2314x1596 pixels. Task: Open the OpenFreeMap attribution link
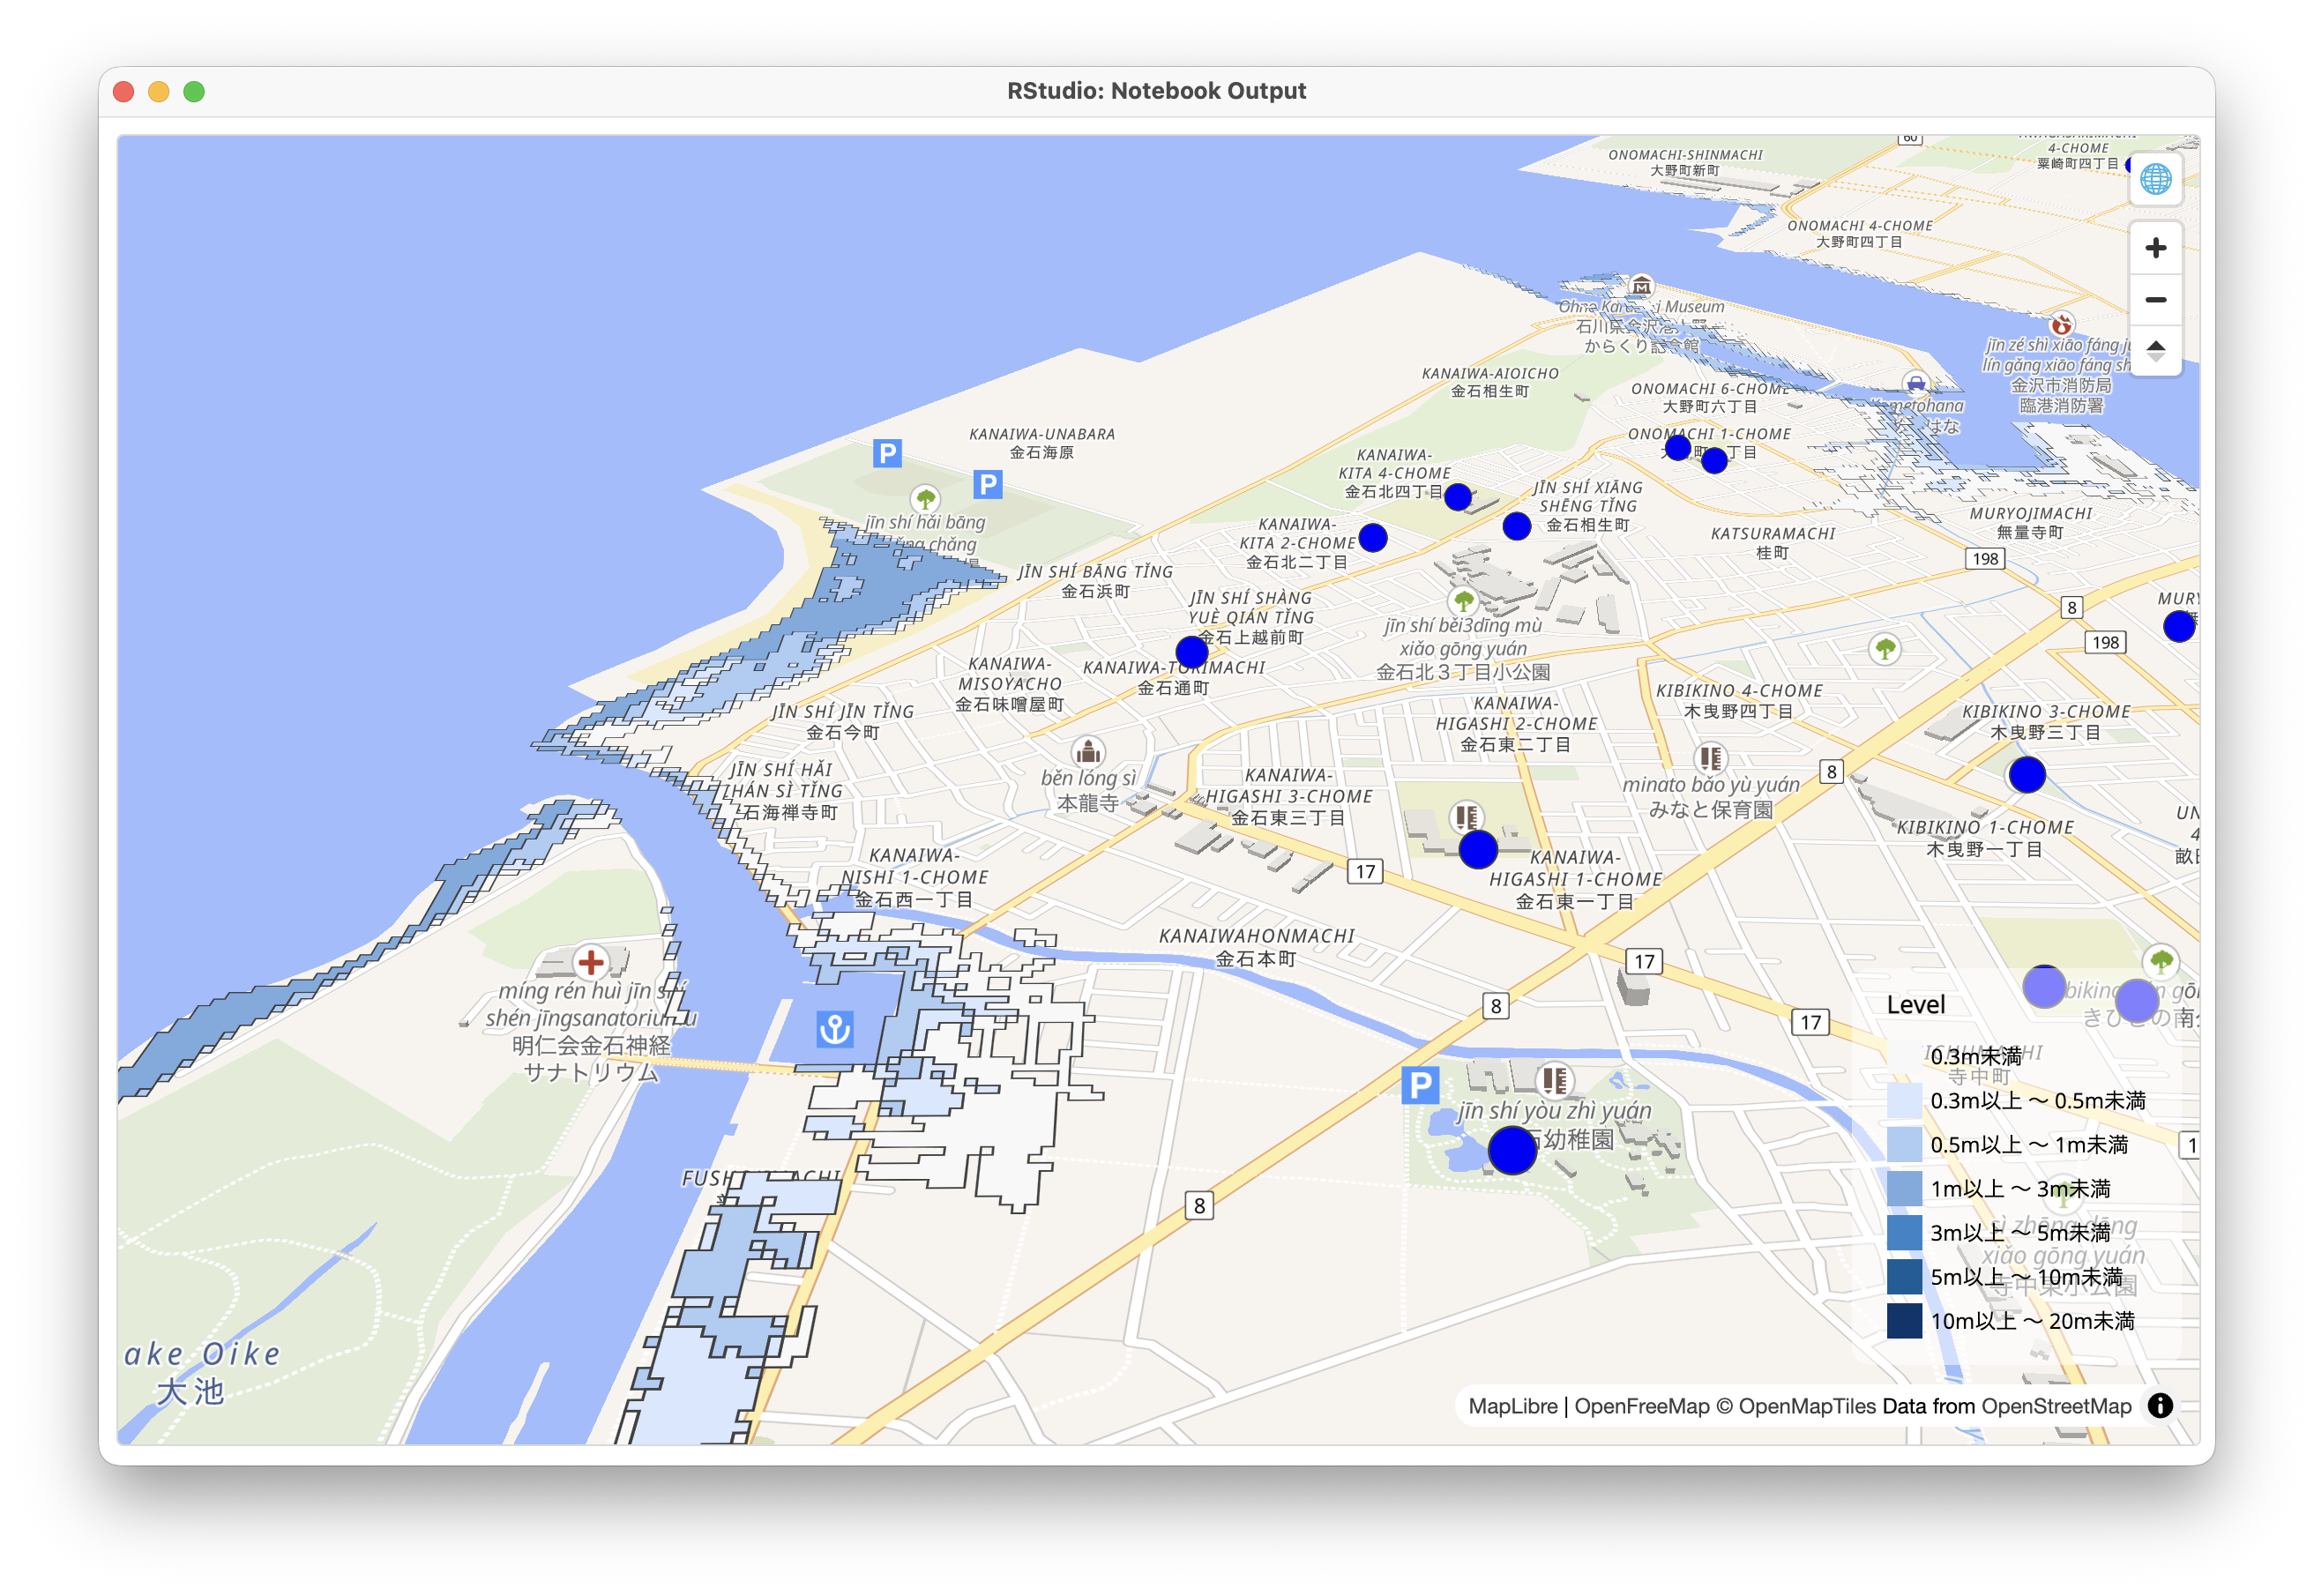click(1641, 1406)
